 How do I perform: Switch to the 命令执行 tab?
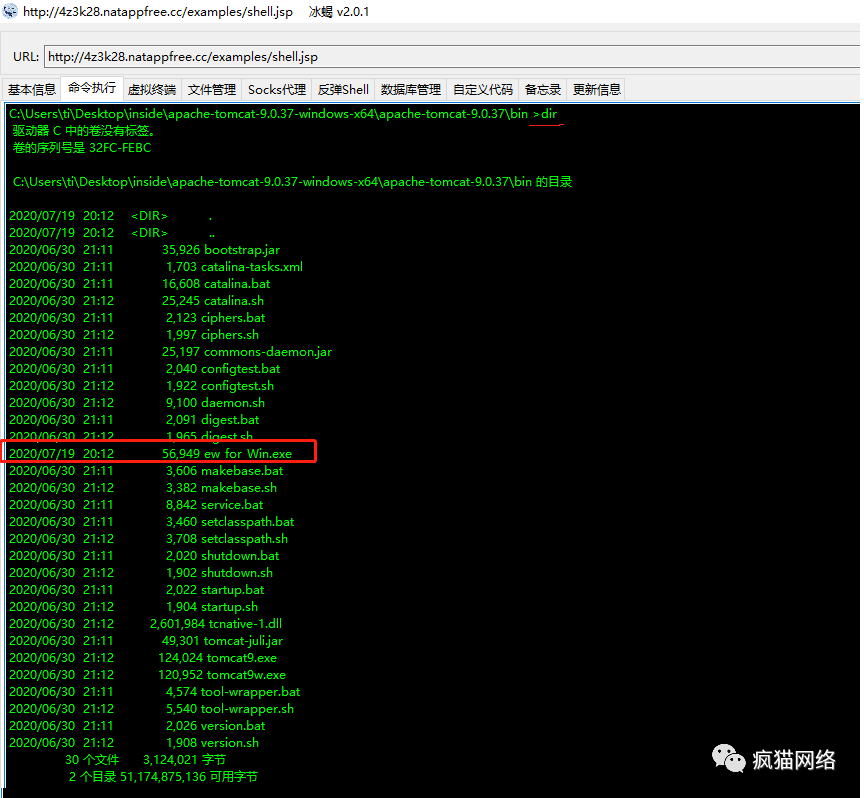[92, 88]
